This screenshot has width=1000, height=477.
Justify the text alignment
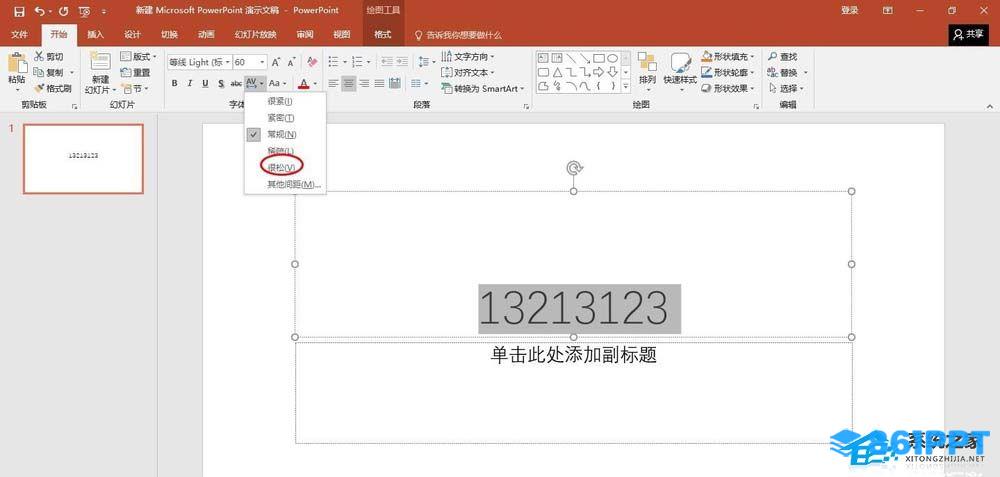(379, 84)
